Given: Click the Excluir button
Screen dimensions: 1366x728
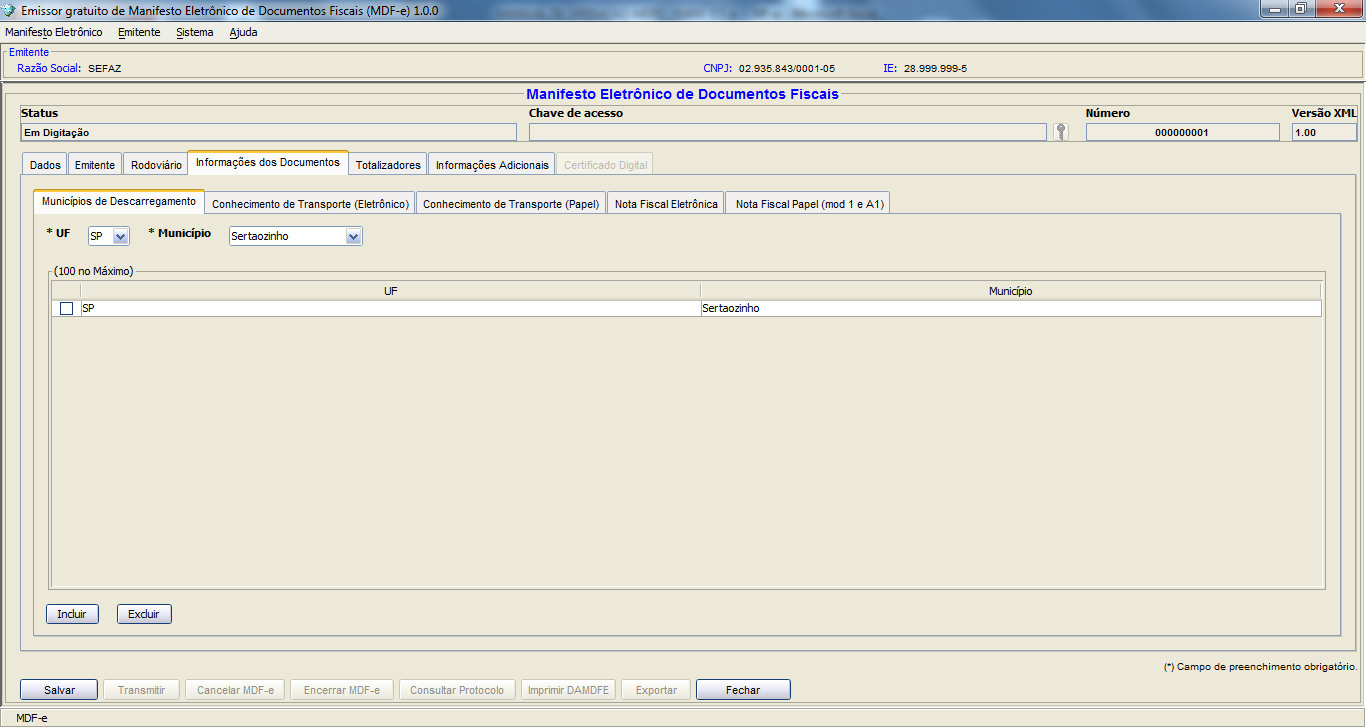Looking at the screenshot, I should (144, 614).
